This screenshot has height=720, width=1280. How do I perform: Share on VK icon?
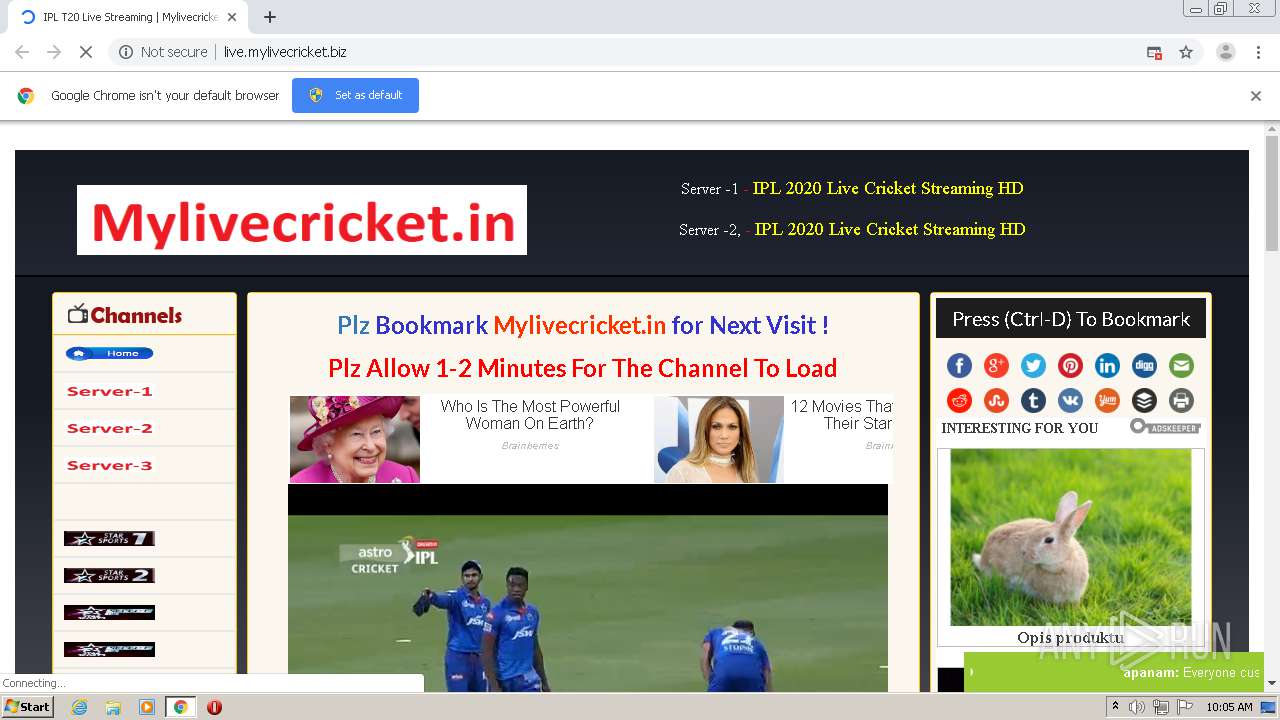[1070, 401]
